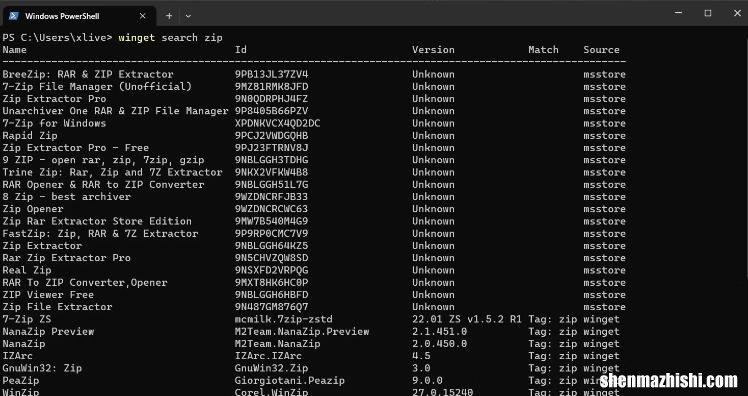Minimize the terminal window
The width and height of the screenshot is (748, 396).
678,13
